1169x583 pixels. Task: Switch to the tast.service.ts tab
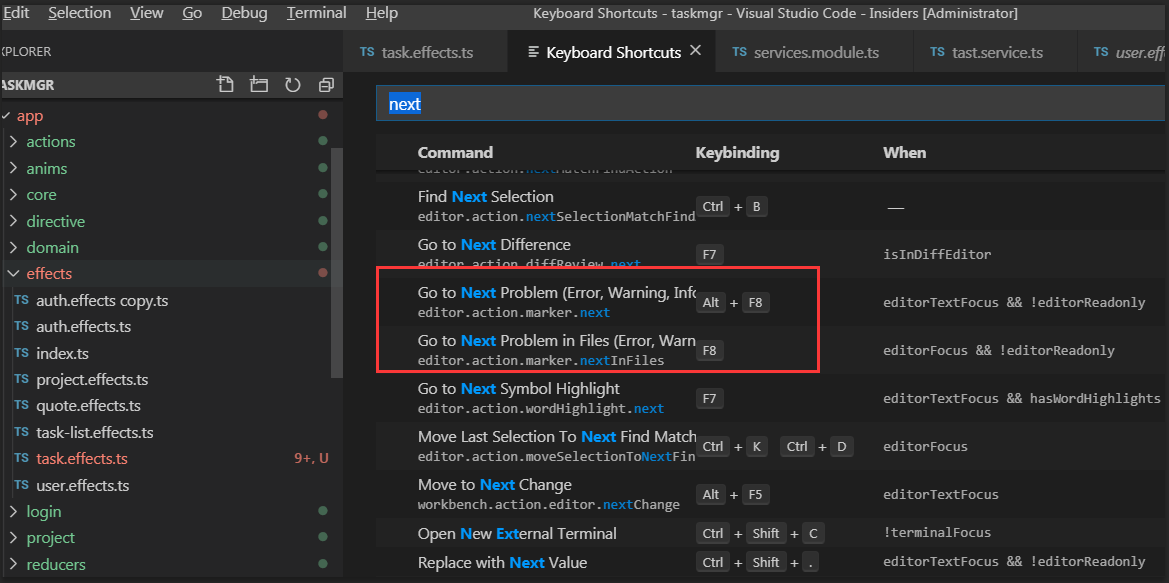click(x=995, y=52)
